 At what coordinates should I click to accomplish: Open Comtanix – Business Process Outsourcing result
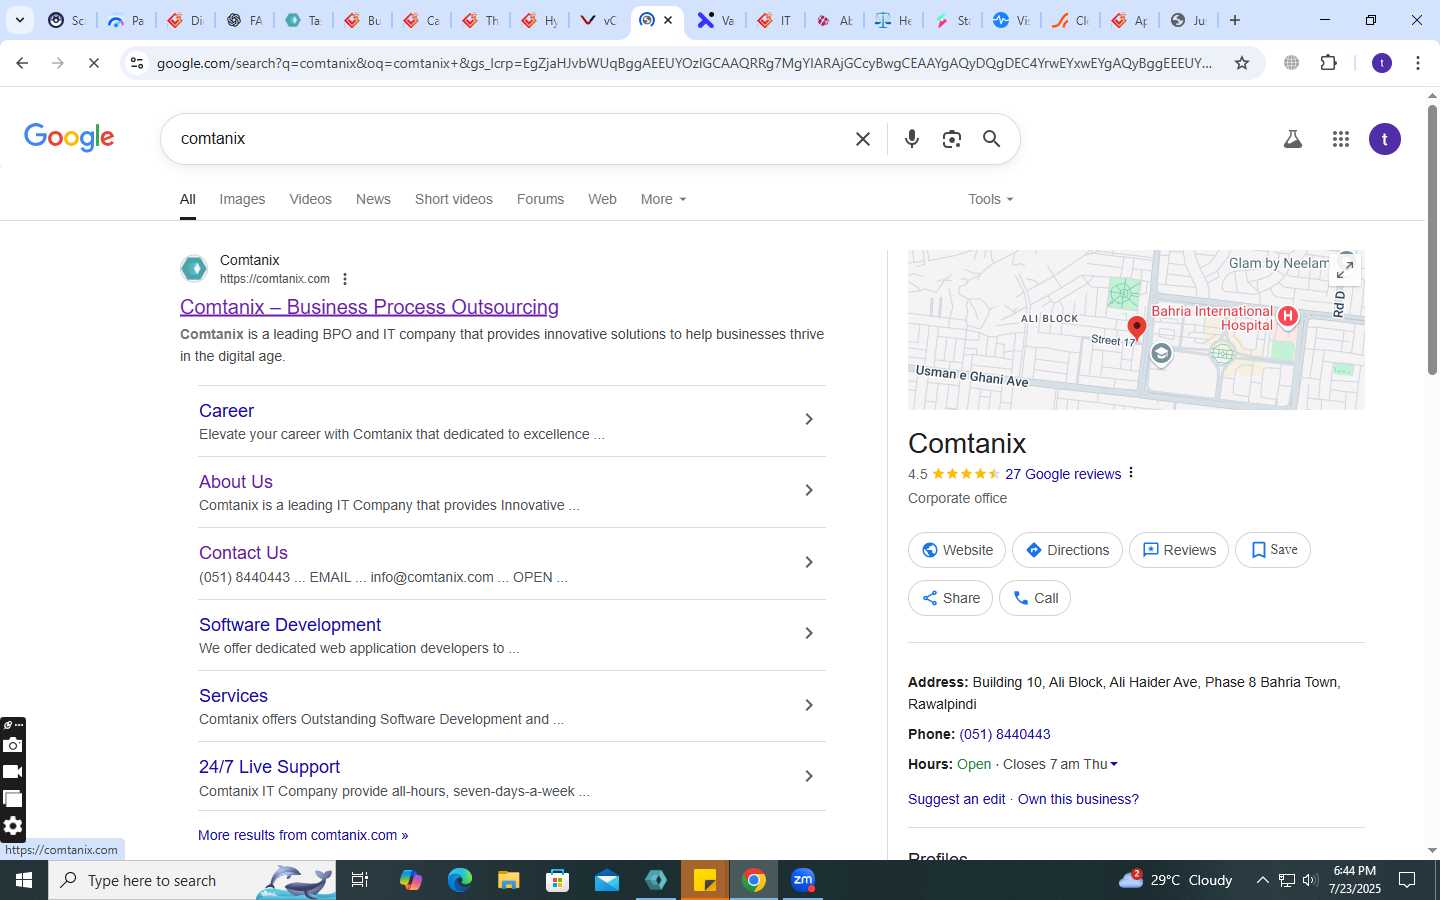(369, 307)
